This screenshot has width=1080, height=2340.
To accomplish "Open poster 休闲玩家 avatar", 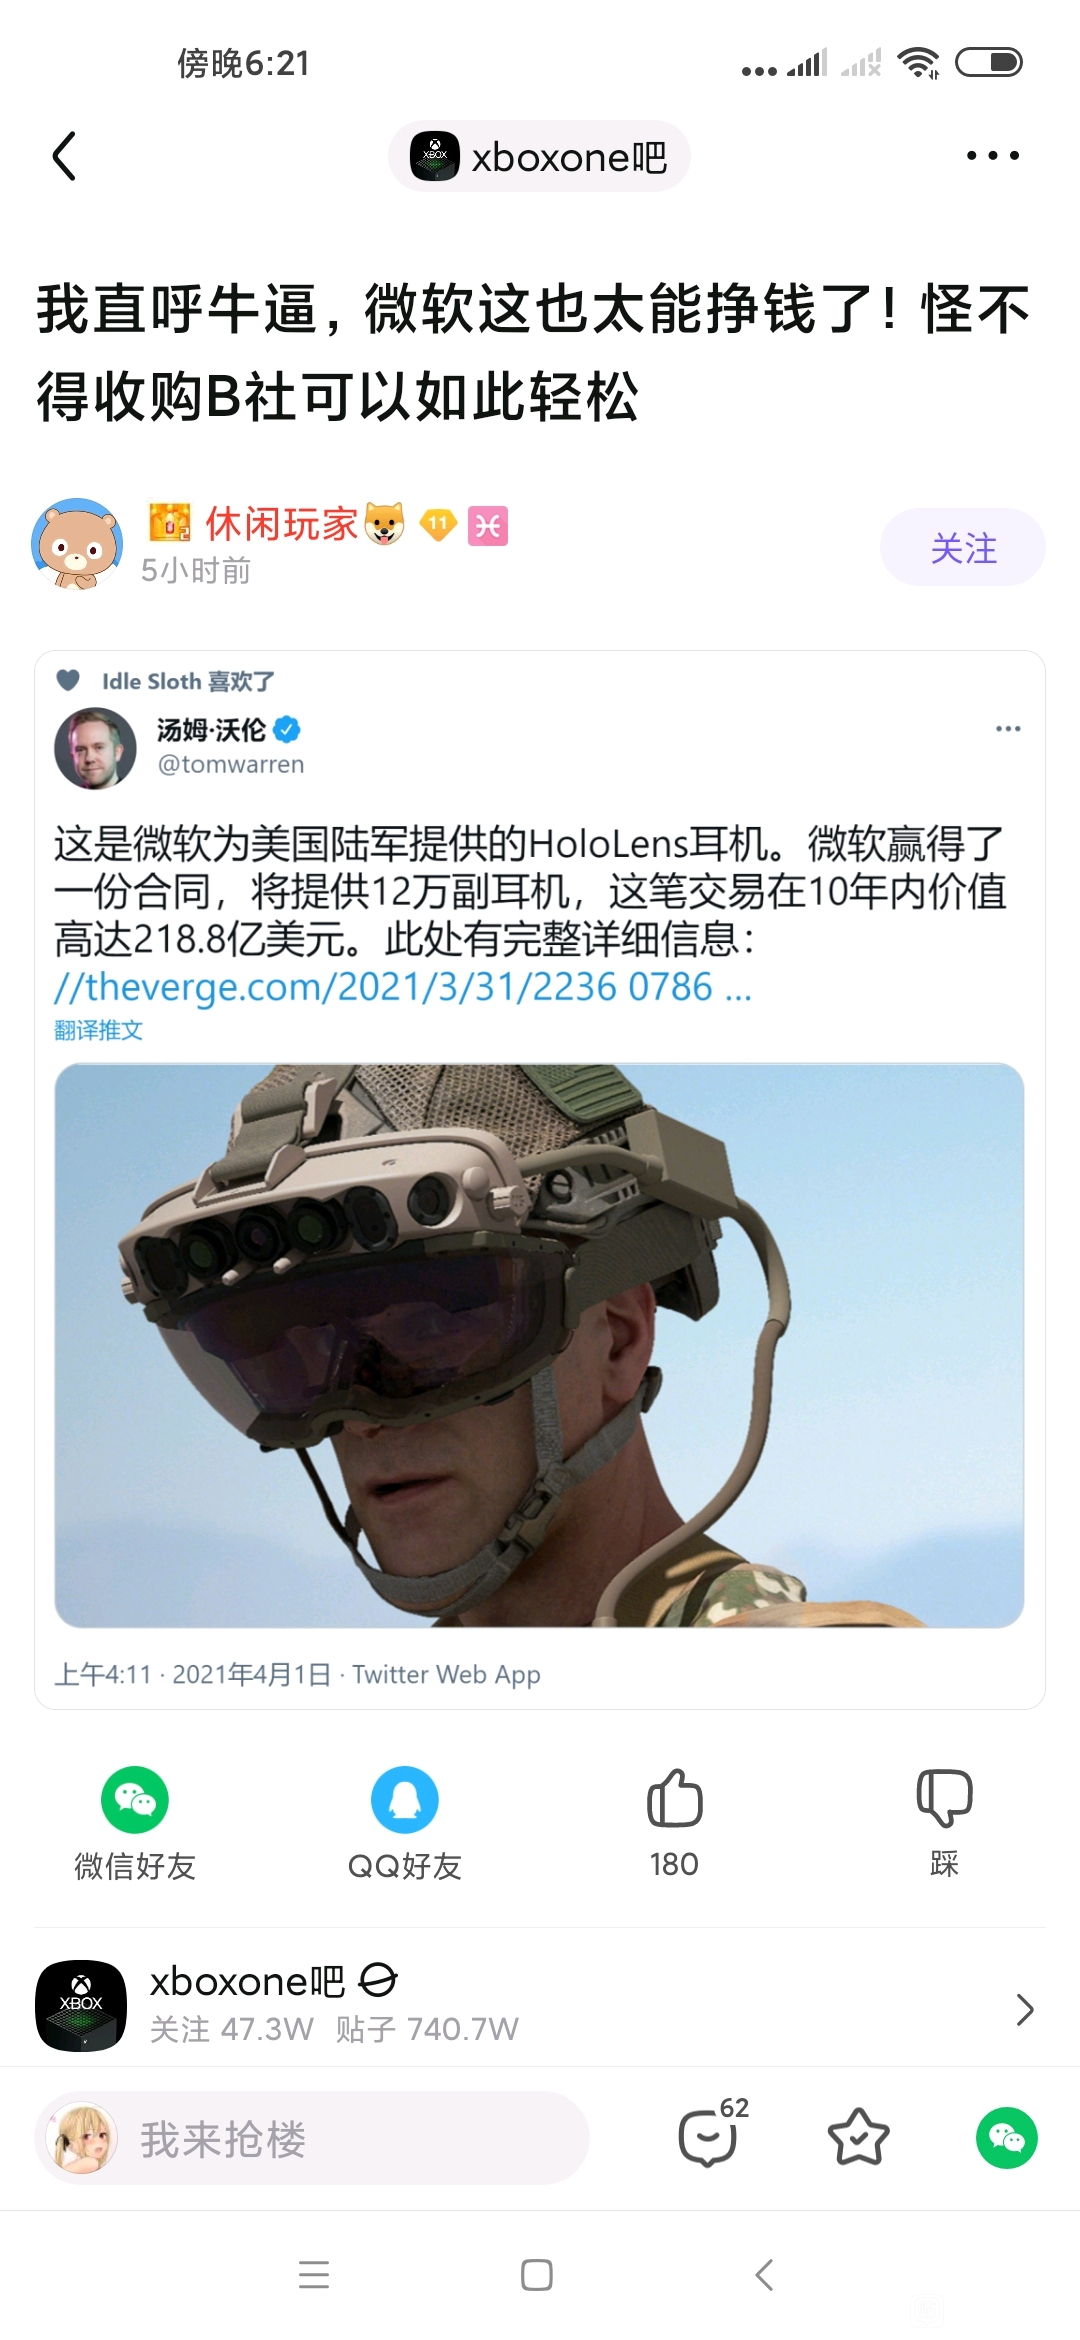I will [77, 544].
